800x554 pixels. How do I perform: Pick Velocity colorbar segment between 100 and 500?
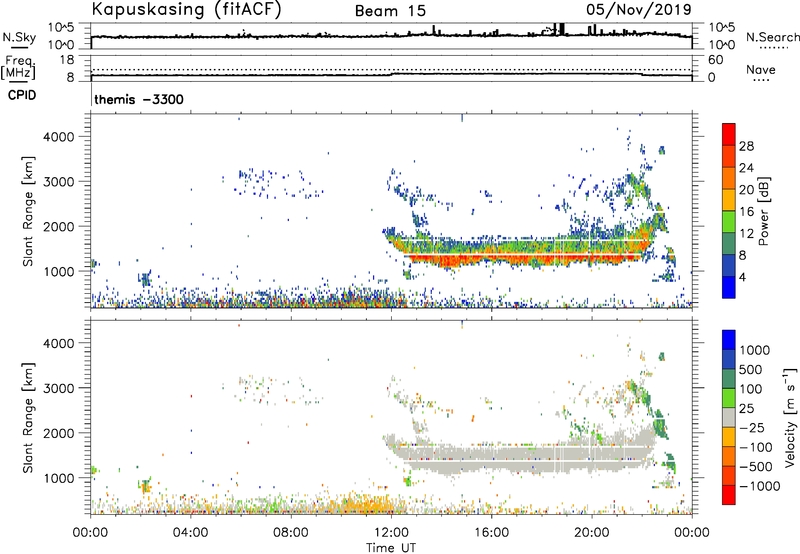pyautogui.click(x=729, y=379)
